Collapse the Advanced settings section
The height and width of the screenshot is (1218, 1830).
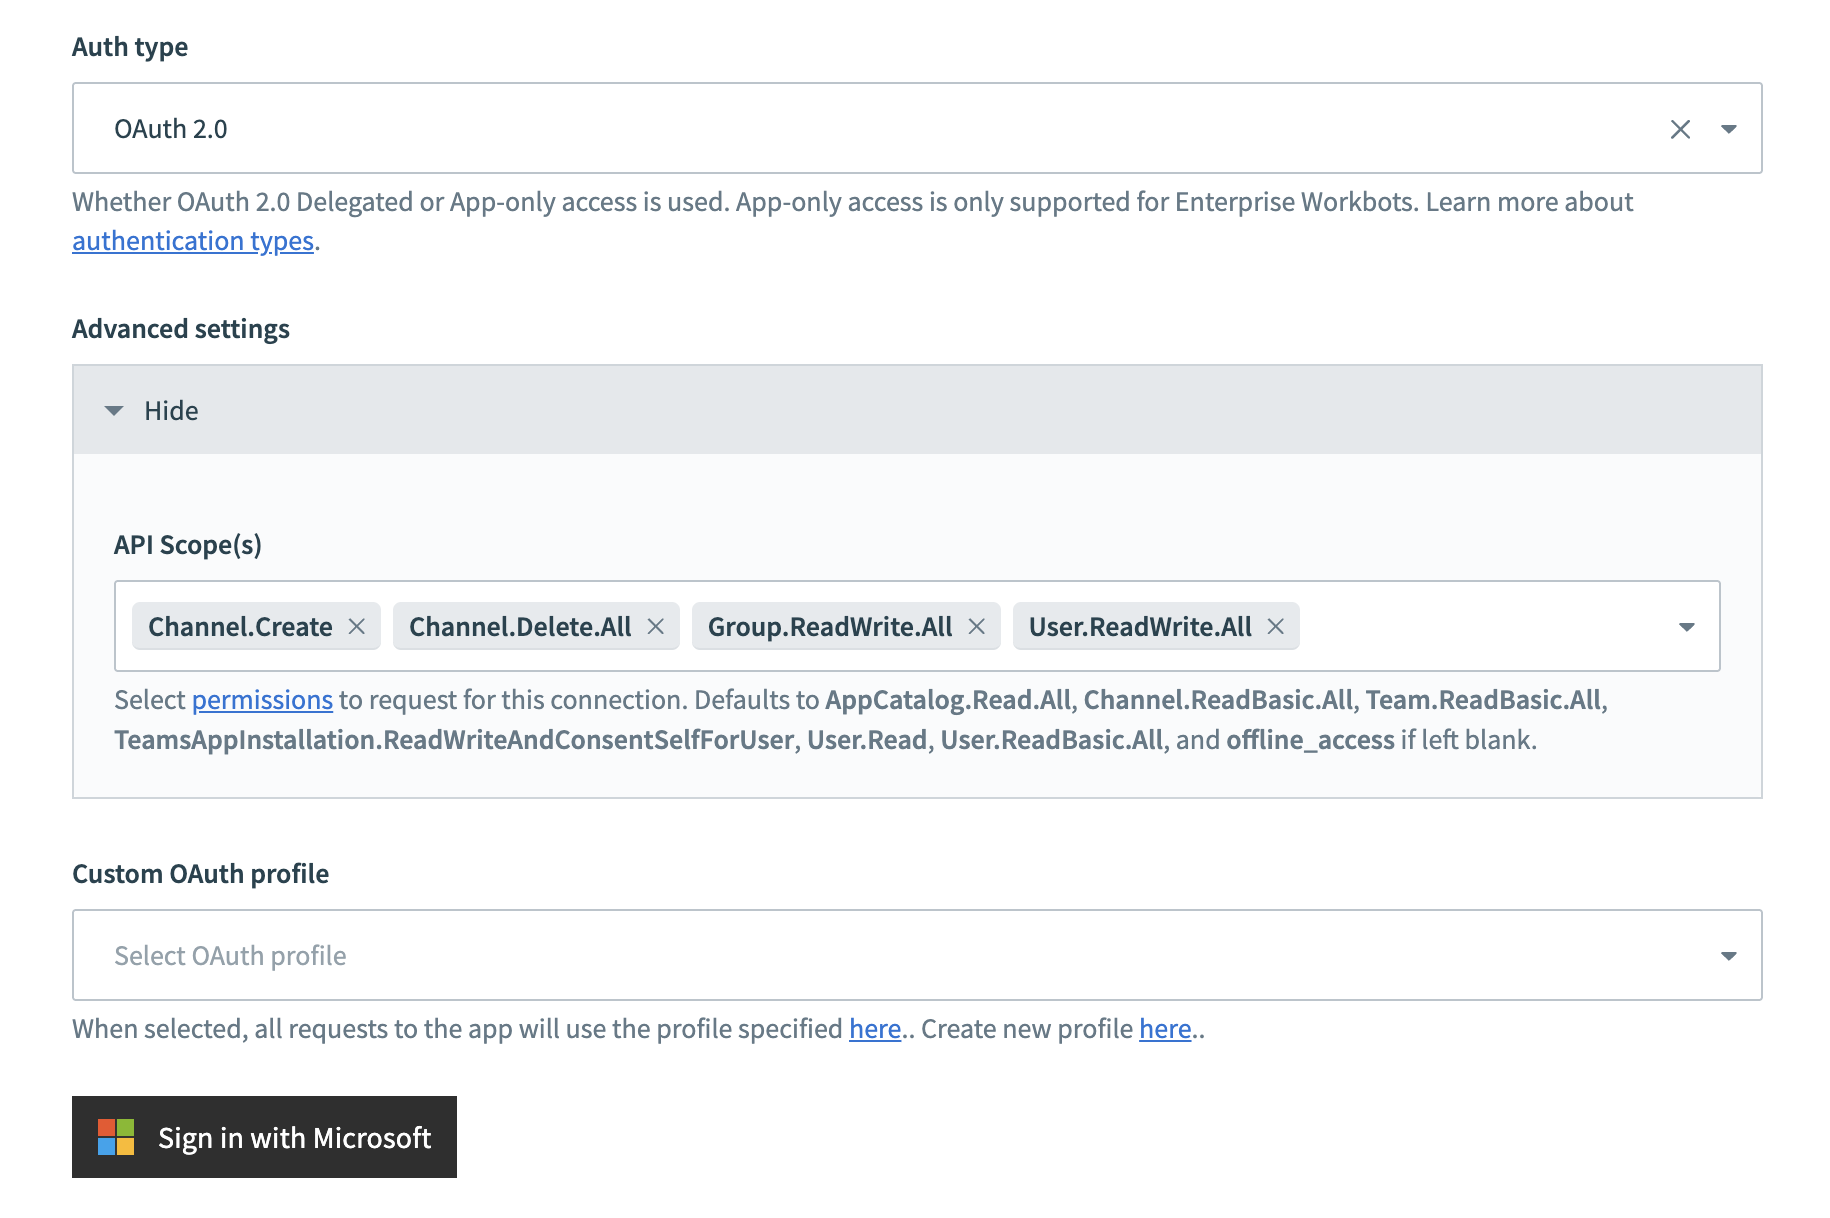pyautogui.click(x=170, y=410)
